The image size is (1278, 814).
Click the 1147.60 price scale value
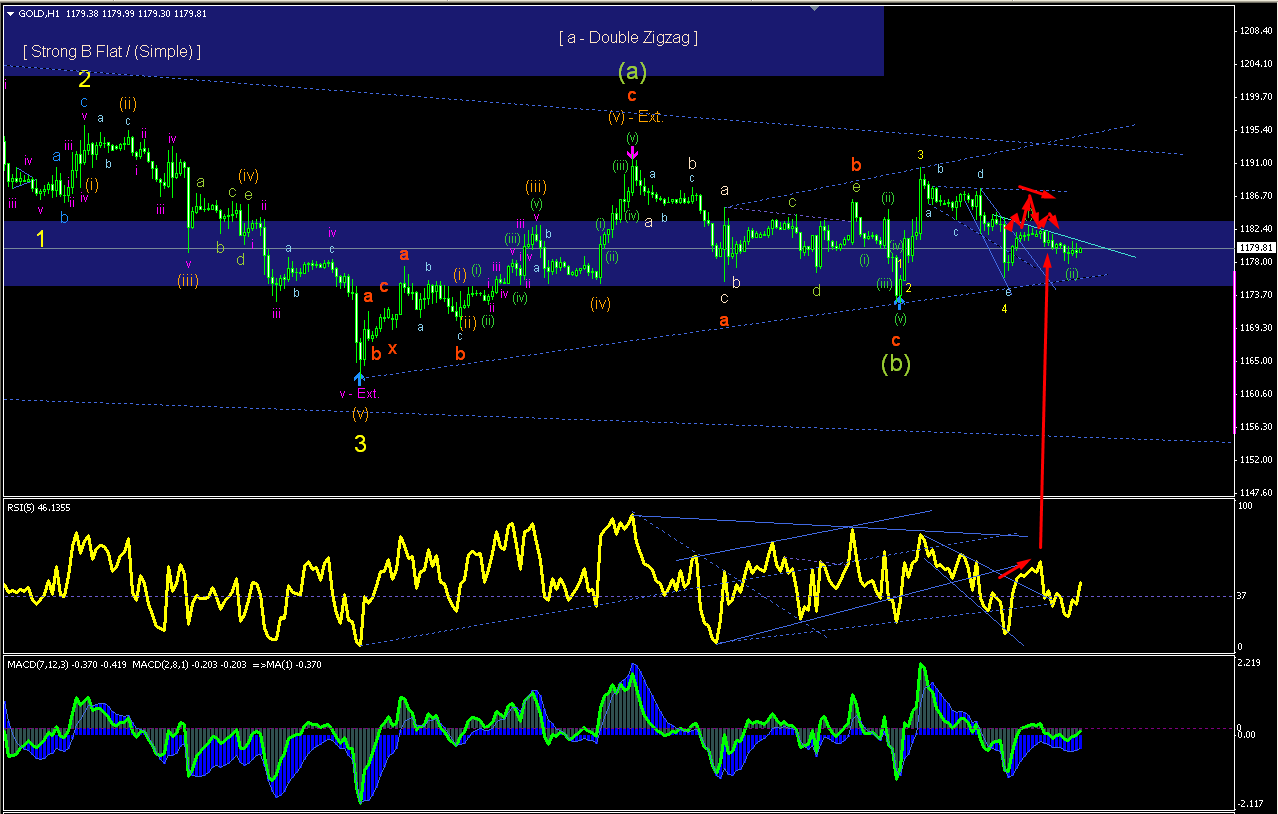tap(1256, 493)
